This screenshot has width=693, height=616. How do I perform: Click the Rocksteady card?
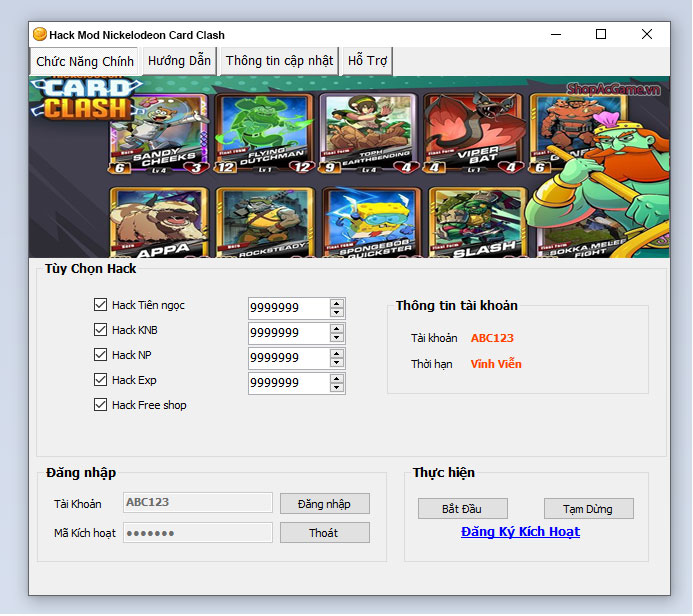click(265, 223)
